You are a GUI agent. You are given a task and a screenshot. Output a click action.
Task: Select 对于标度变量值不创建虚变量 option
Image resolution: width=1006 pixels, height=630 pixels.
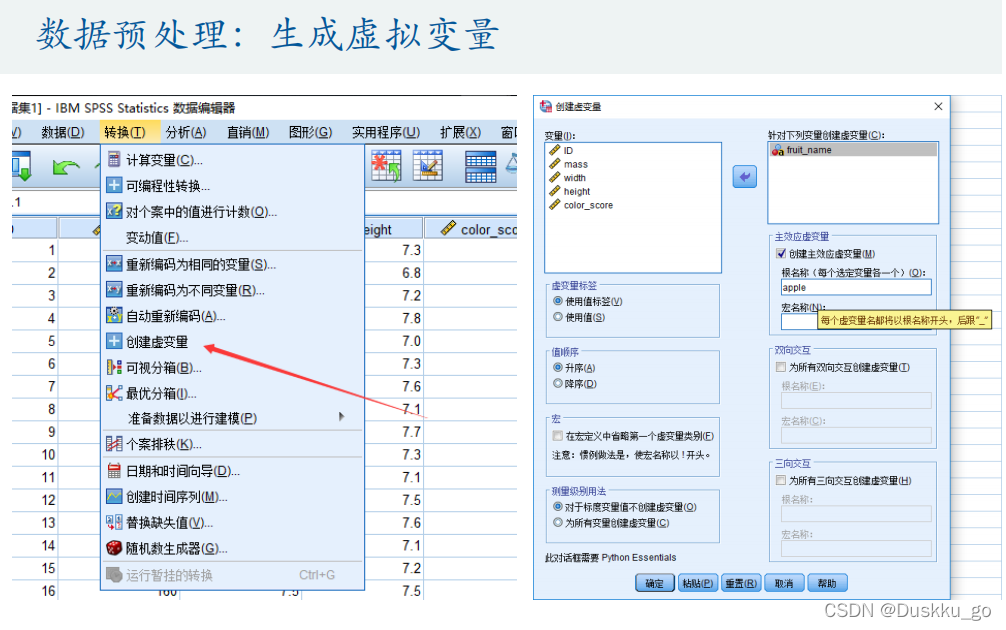558,507
